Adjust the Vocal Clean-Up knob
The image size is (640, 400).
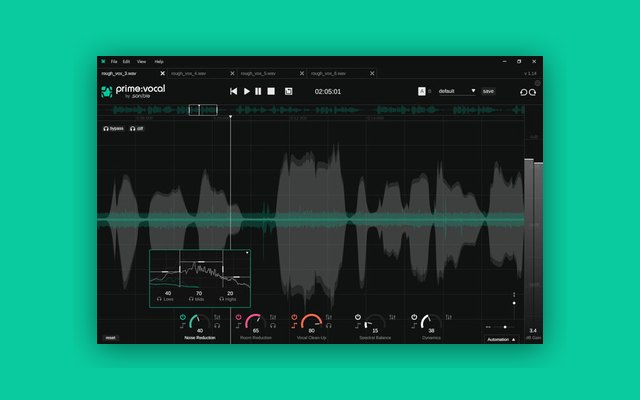(311, 321)
